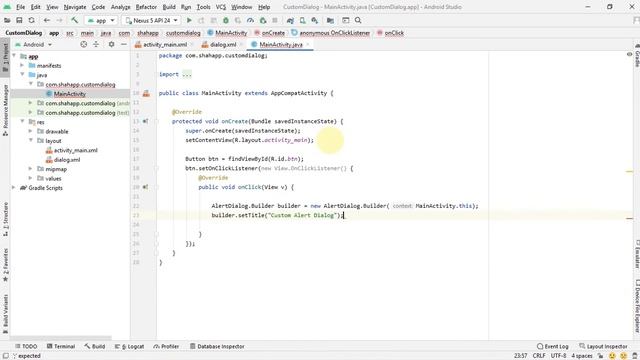The height and width of the screenshot is (360, 640).
Task: Expand the folded import statements
Action: (187, 74)
